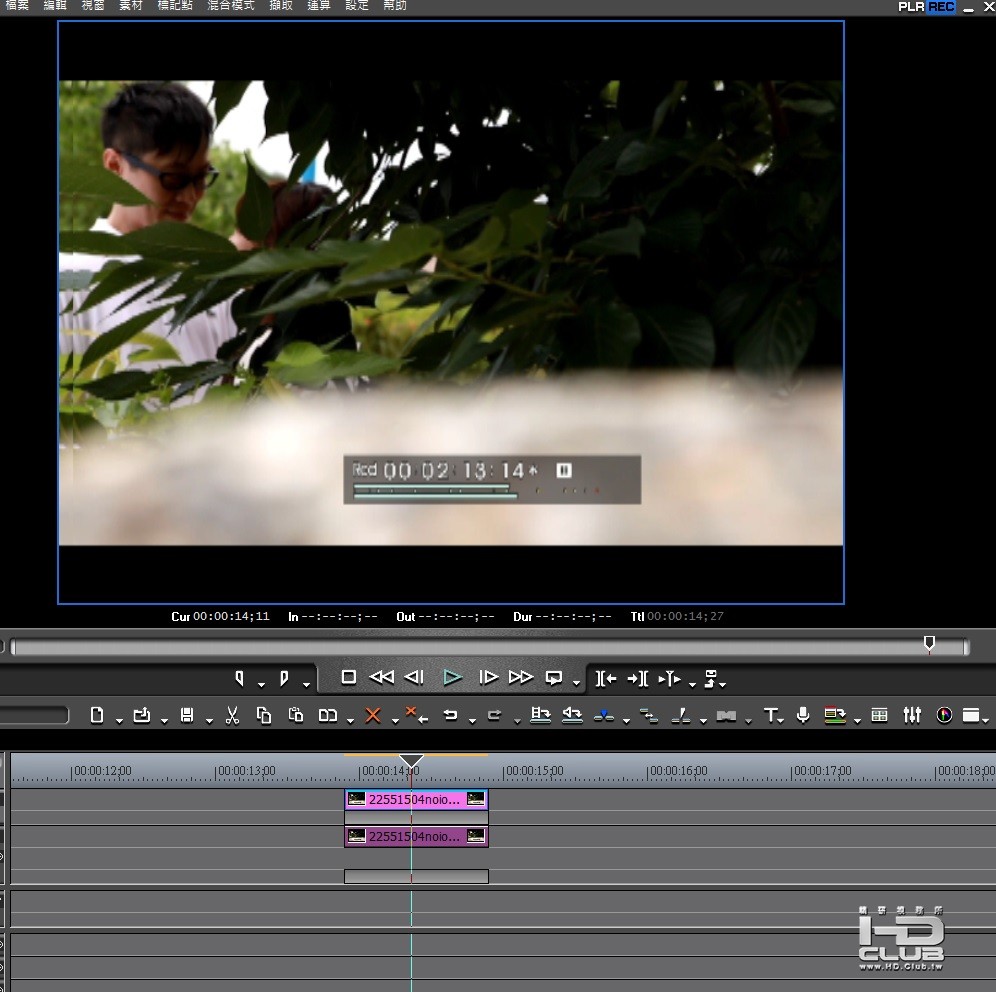Step forward one frame
The width and height of the screenshot is (996, 992).
tap(488, 678)
